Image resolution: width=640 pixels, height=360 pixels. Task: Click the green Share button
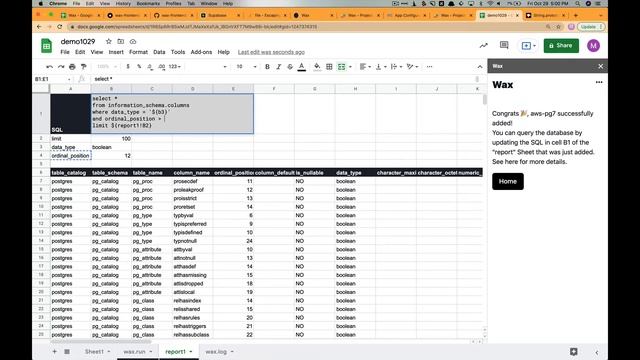(x=561, y=46)
